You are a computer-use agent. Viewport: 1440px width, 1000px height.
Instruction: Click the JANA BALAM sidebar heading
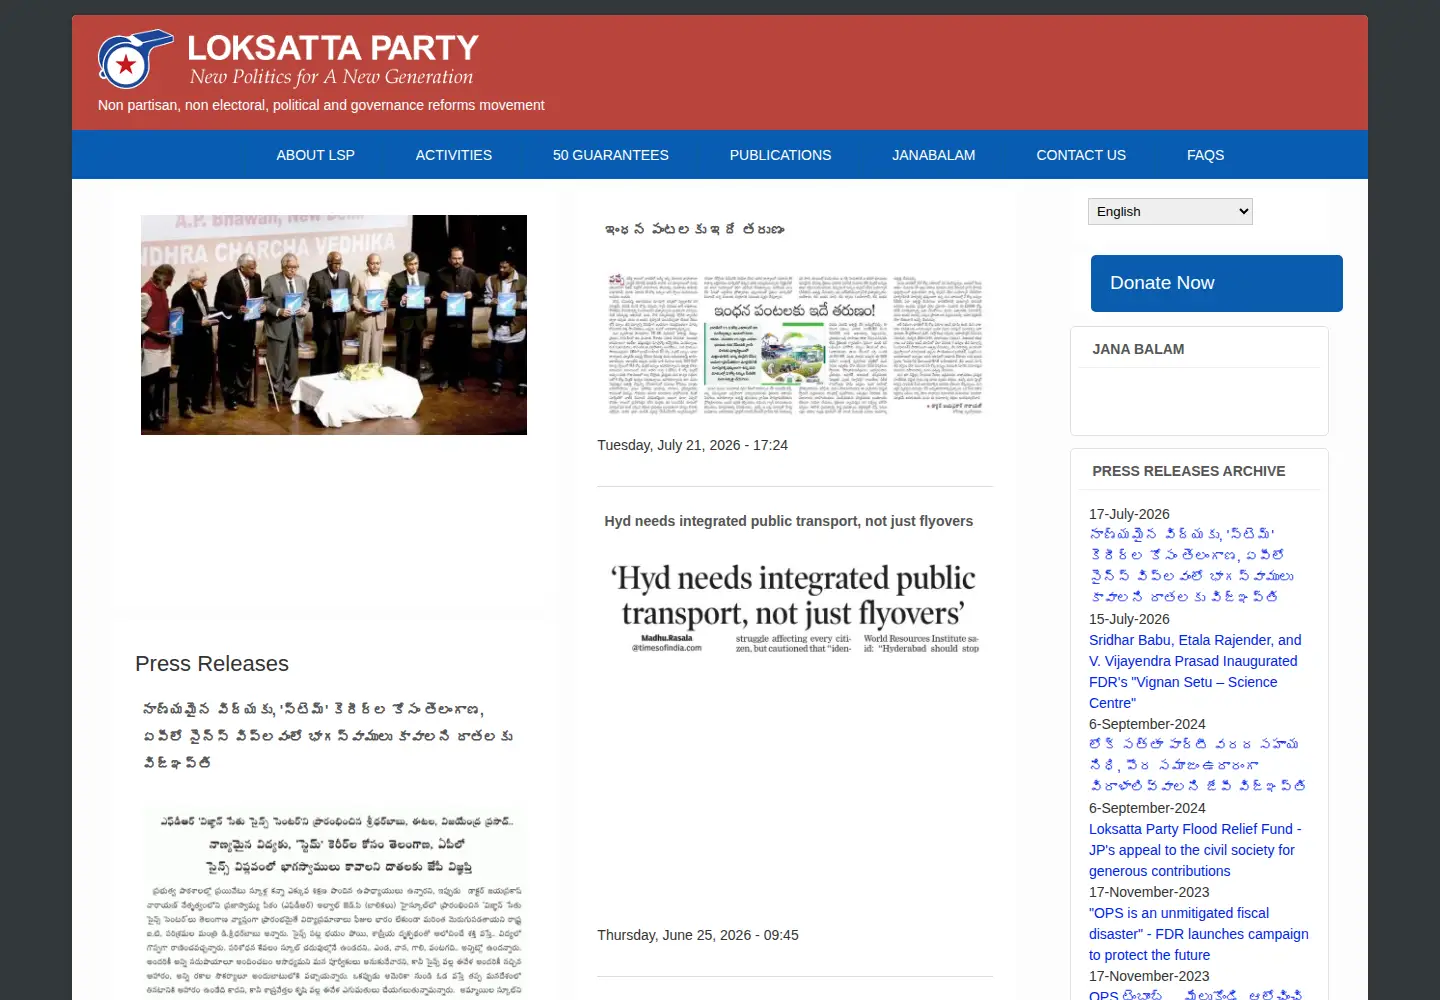(1138, 349)
